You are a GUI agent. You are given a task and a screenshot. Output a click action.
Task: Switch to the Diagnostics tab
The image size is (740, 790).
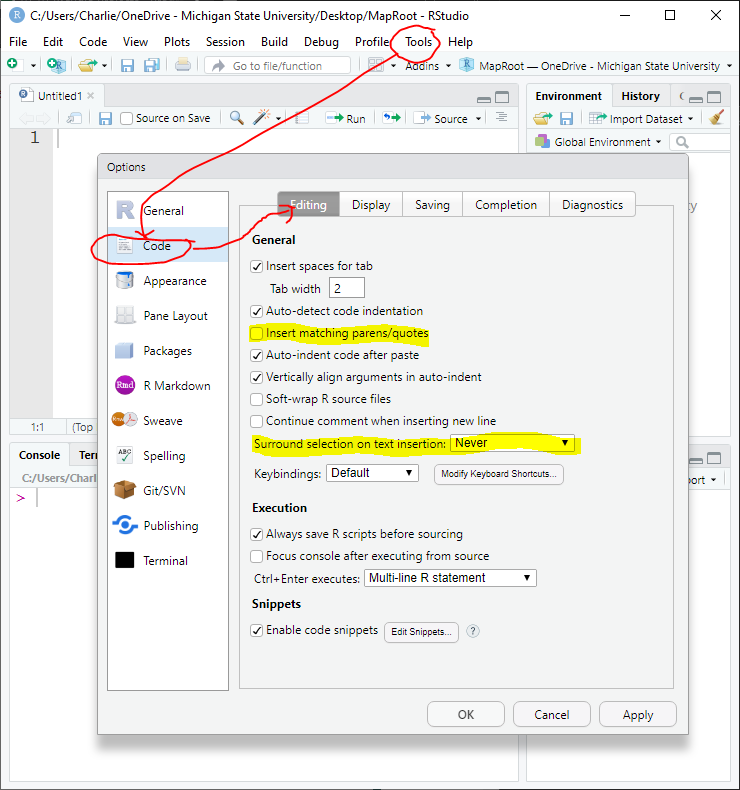(x=592, y=205)
